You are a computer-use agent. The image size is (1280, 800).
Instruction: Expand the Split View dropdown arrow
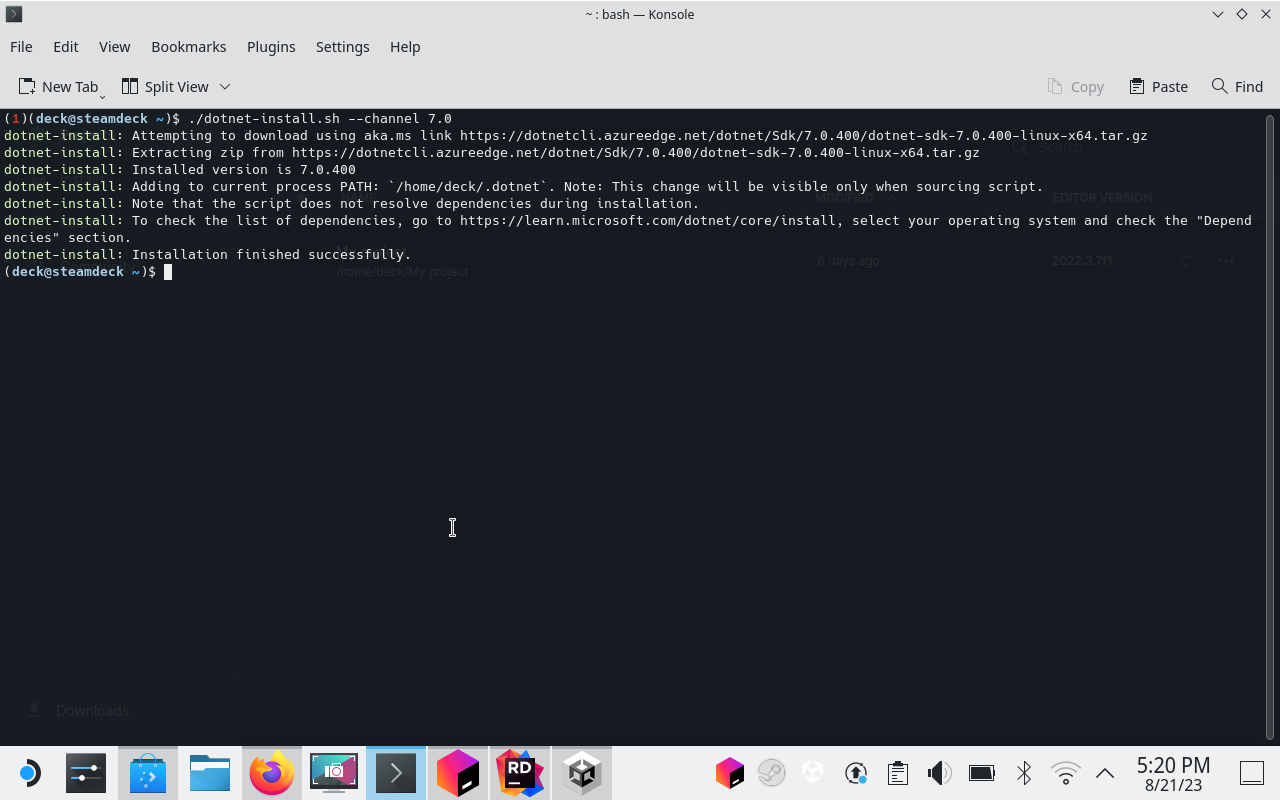coord(225,87)
